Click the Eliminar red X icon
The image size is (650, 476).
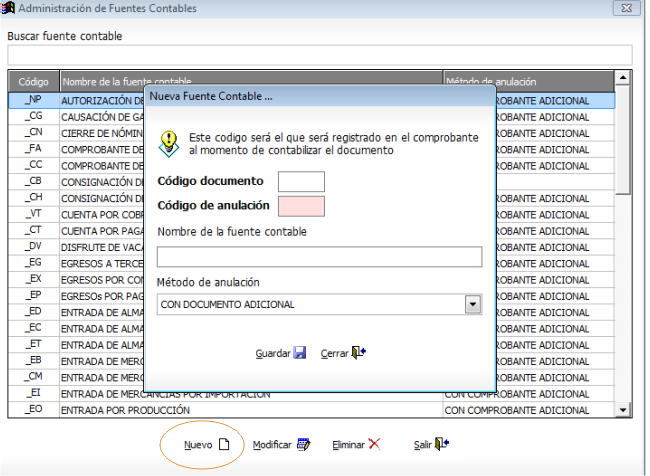[374, 444]
